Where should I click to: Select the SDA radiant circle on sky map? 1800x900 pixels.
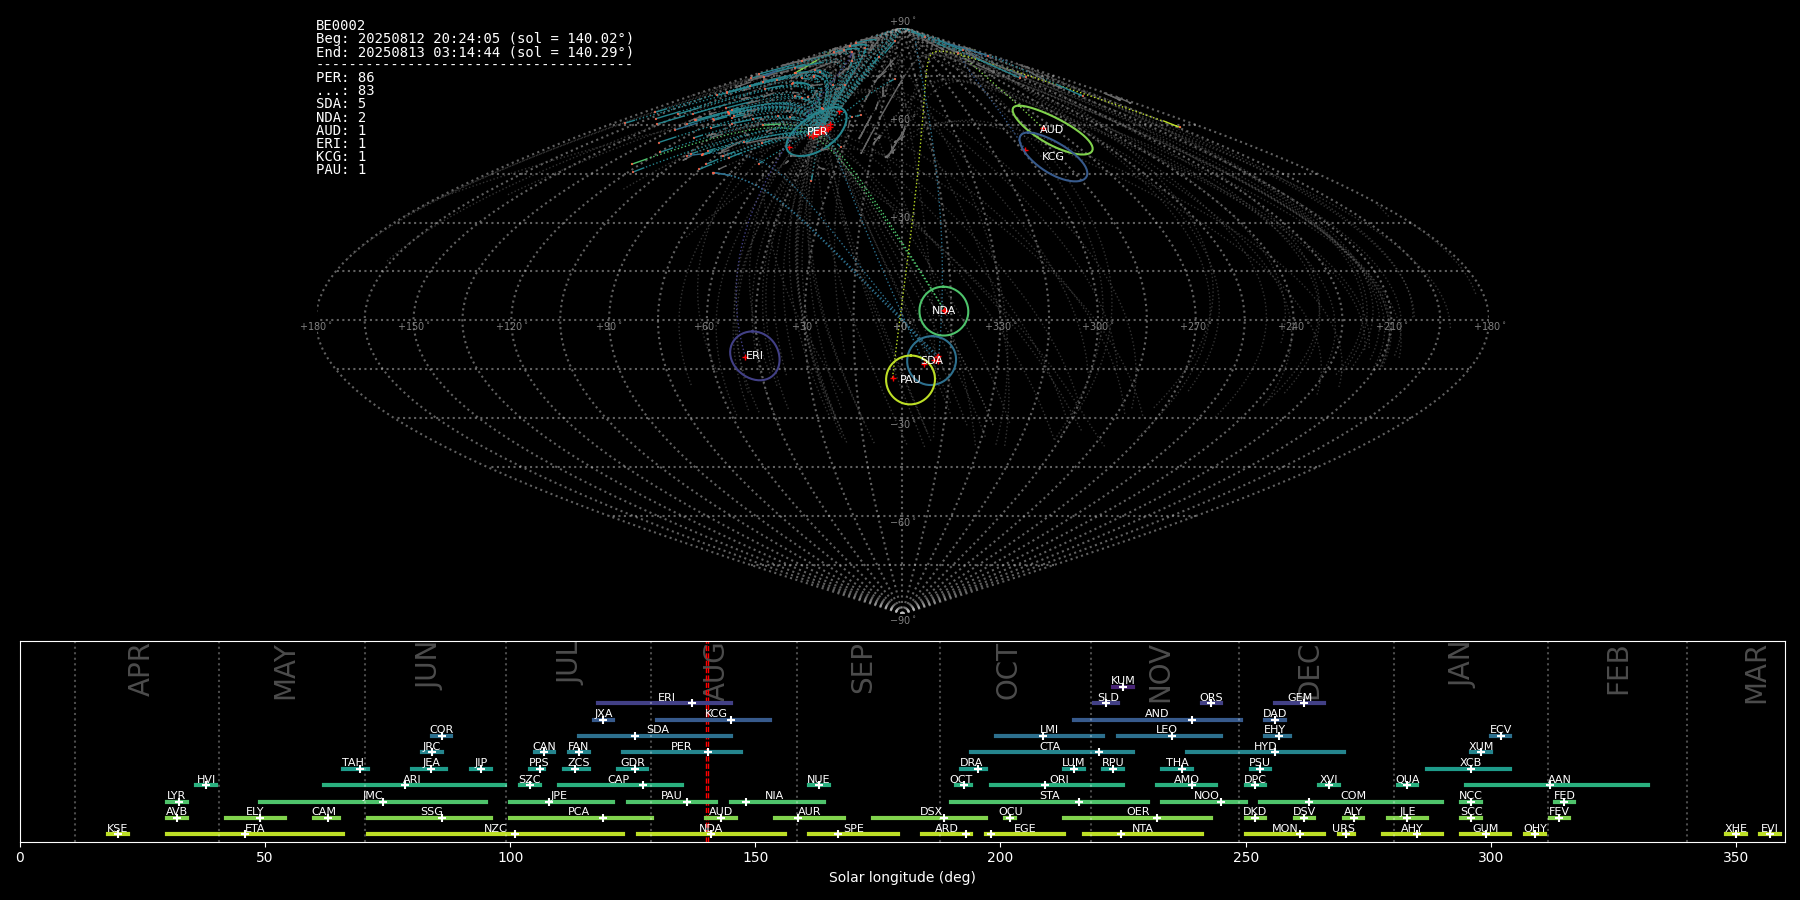click(x=931, y=361)
